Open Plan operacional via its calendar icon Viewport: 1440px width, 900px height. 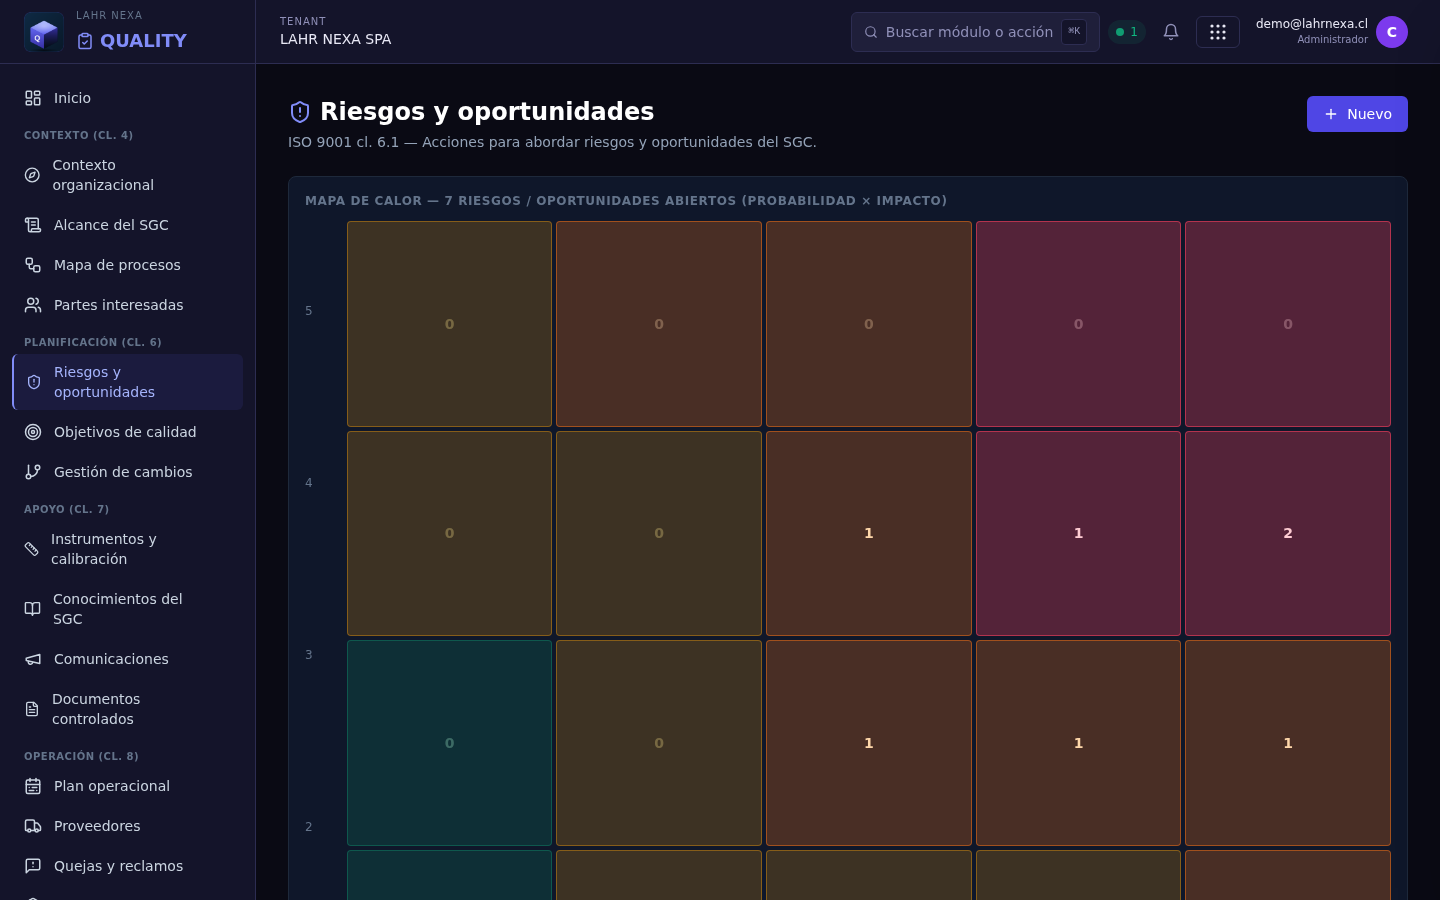tap(33, 786)
